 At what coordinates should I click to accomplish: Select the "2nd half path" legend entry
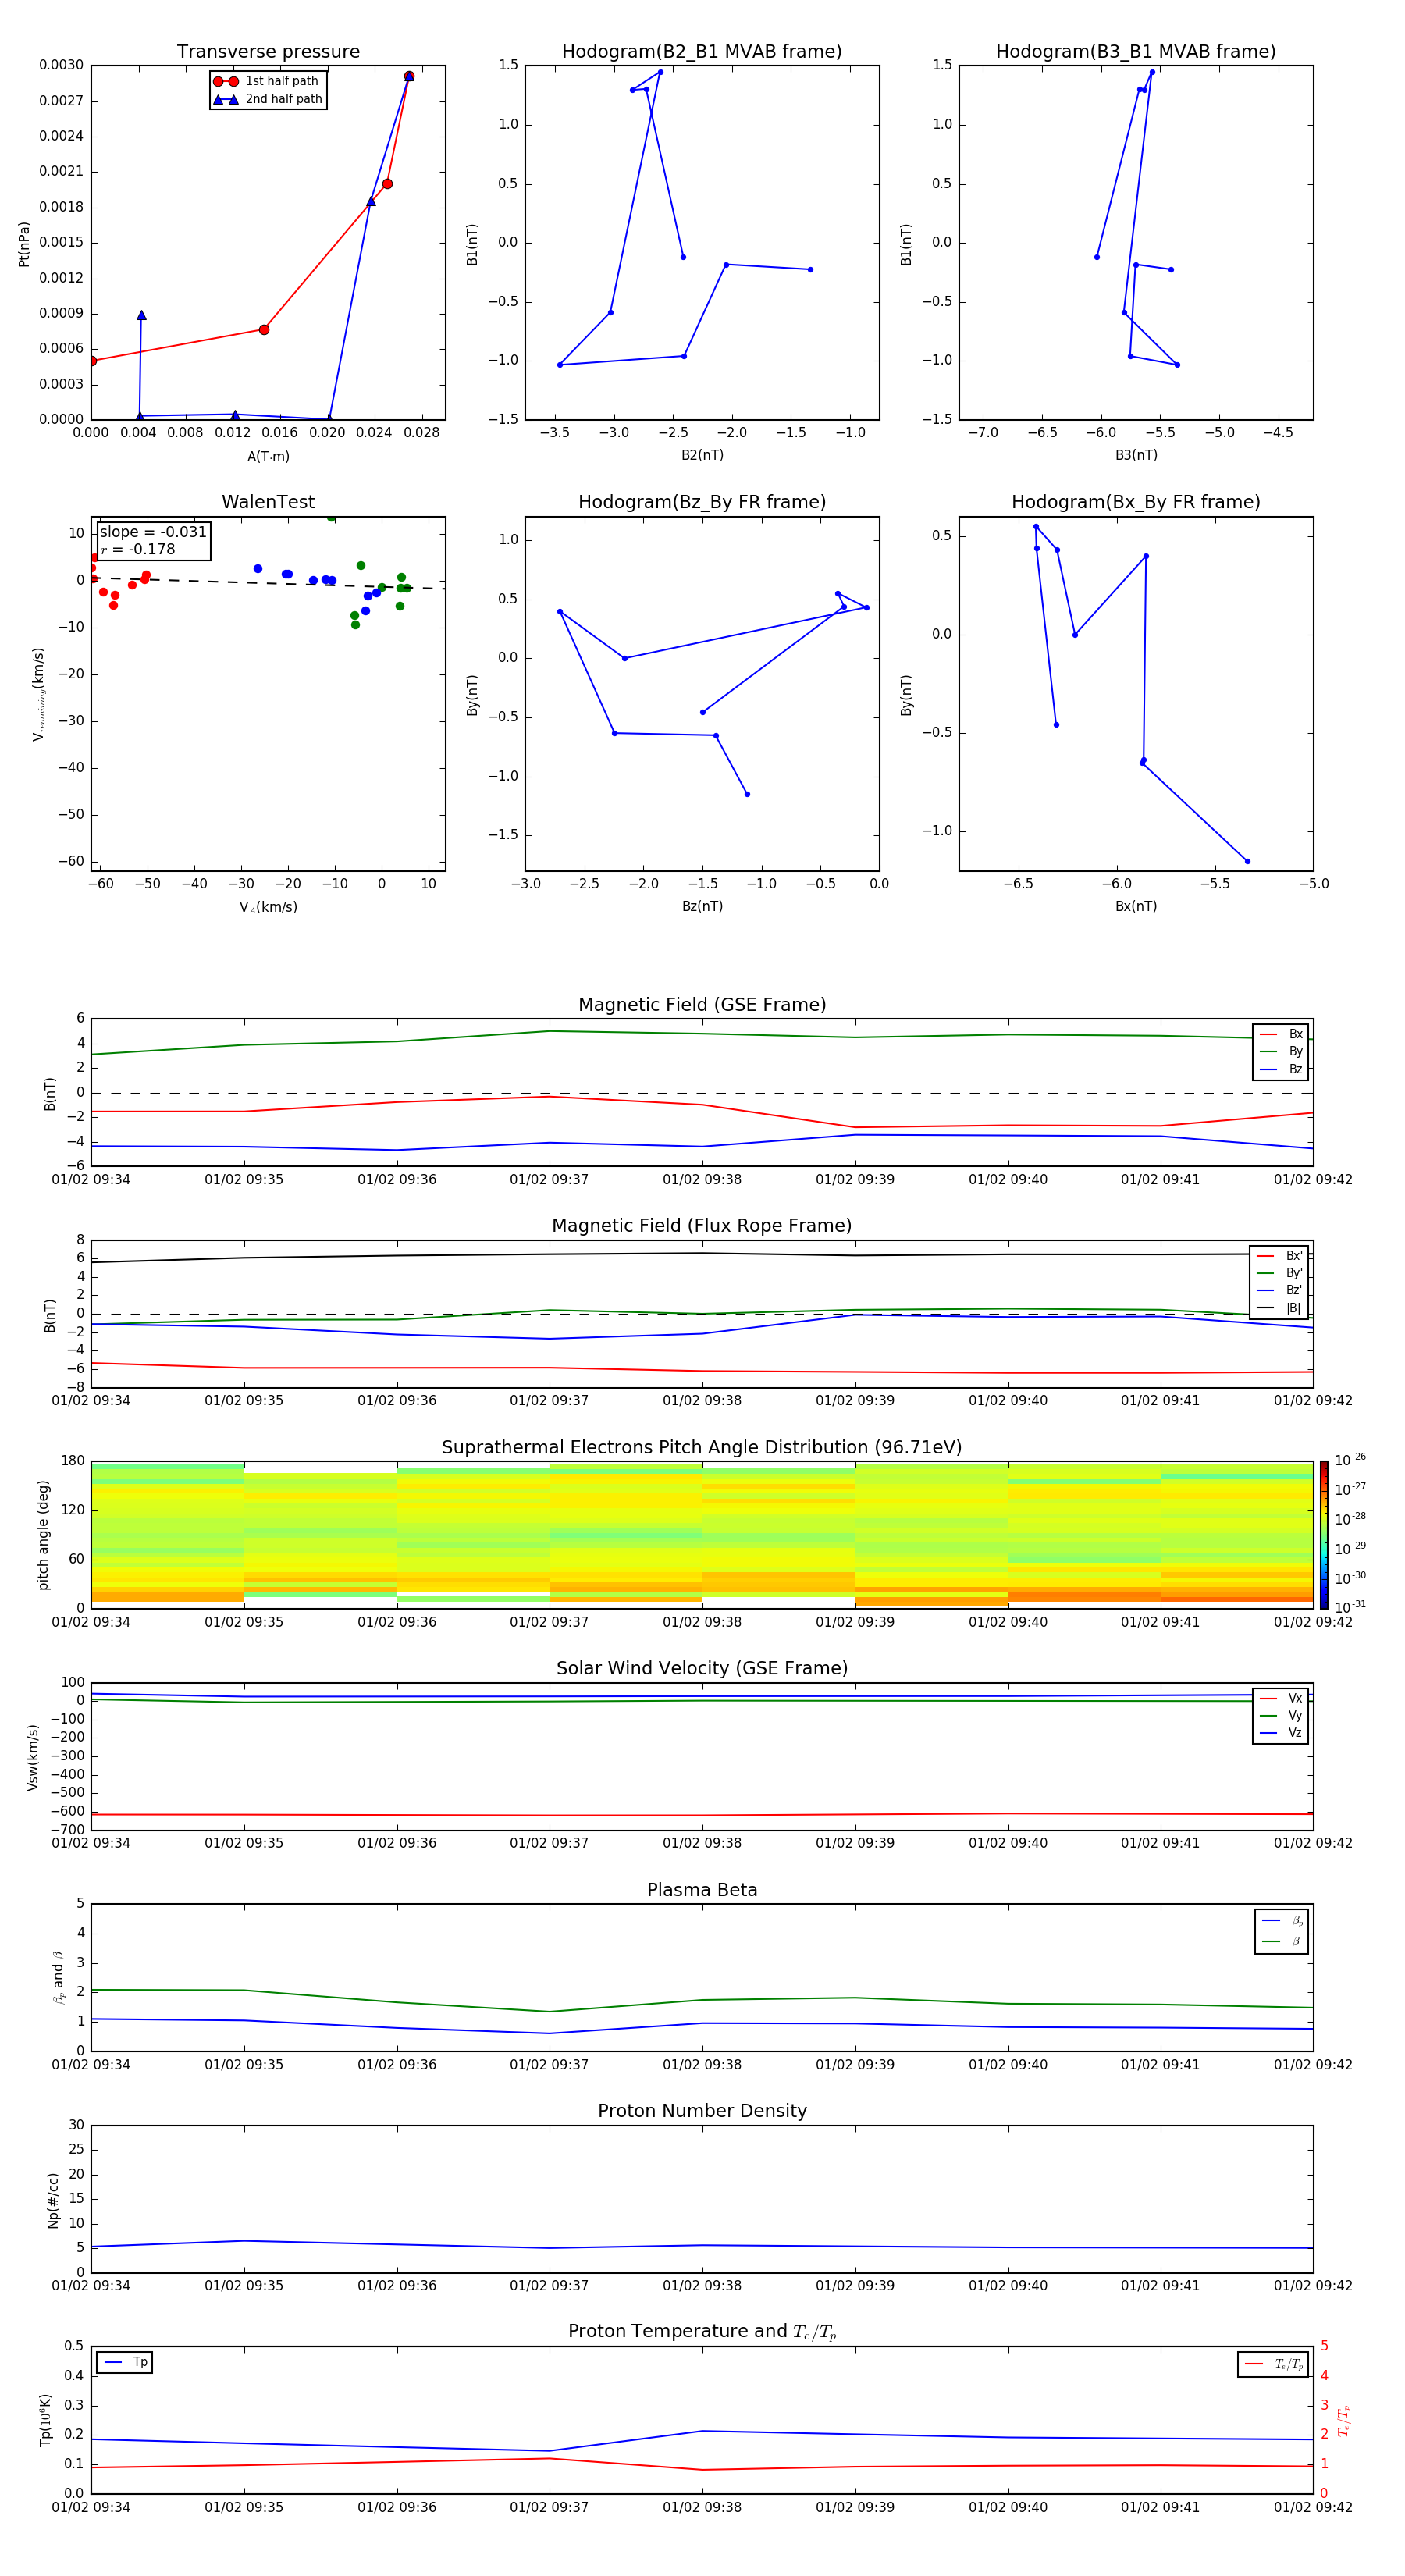(x=268, y=99)
